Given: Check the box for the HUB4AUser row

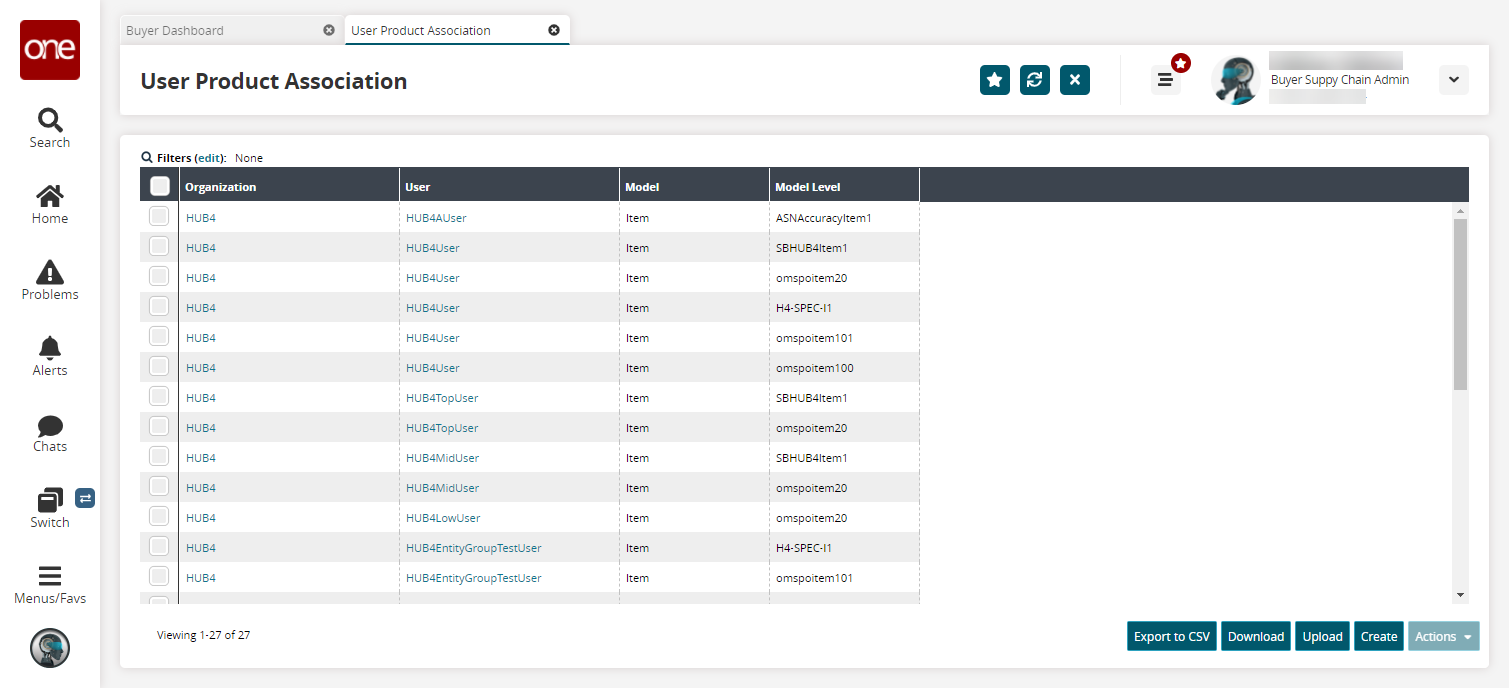Looking at the screenshot, I should [159, 217].
